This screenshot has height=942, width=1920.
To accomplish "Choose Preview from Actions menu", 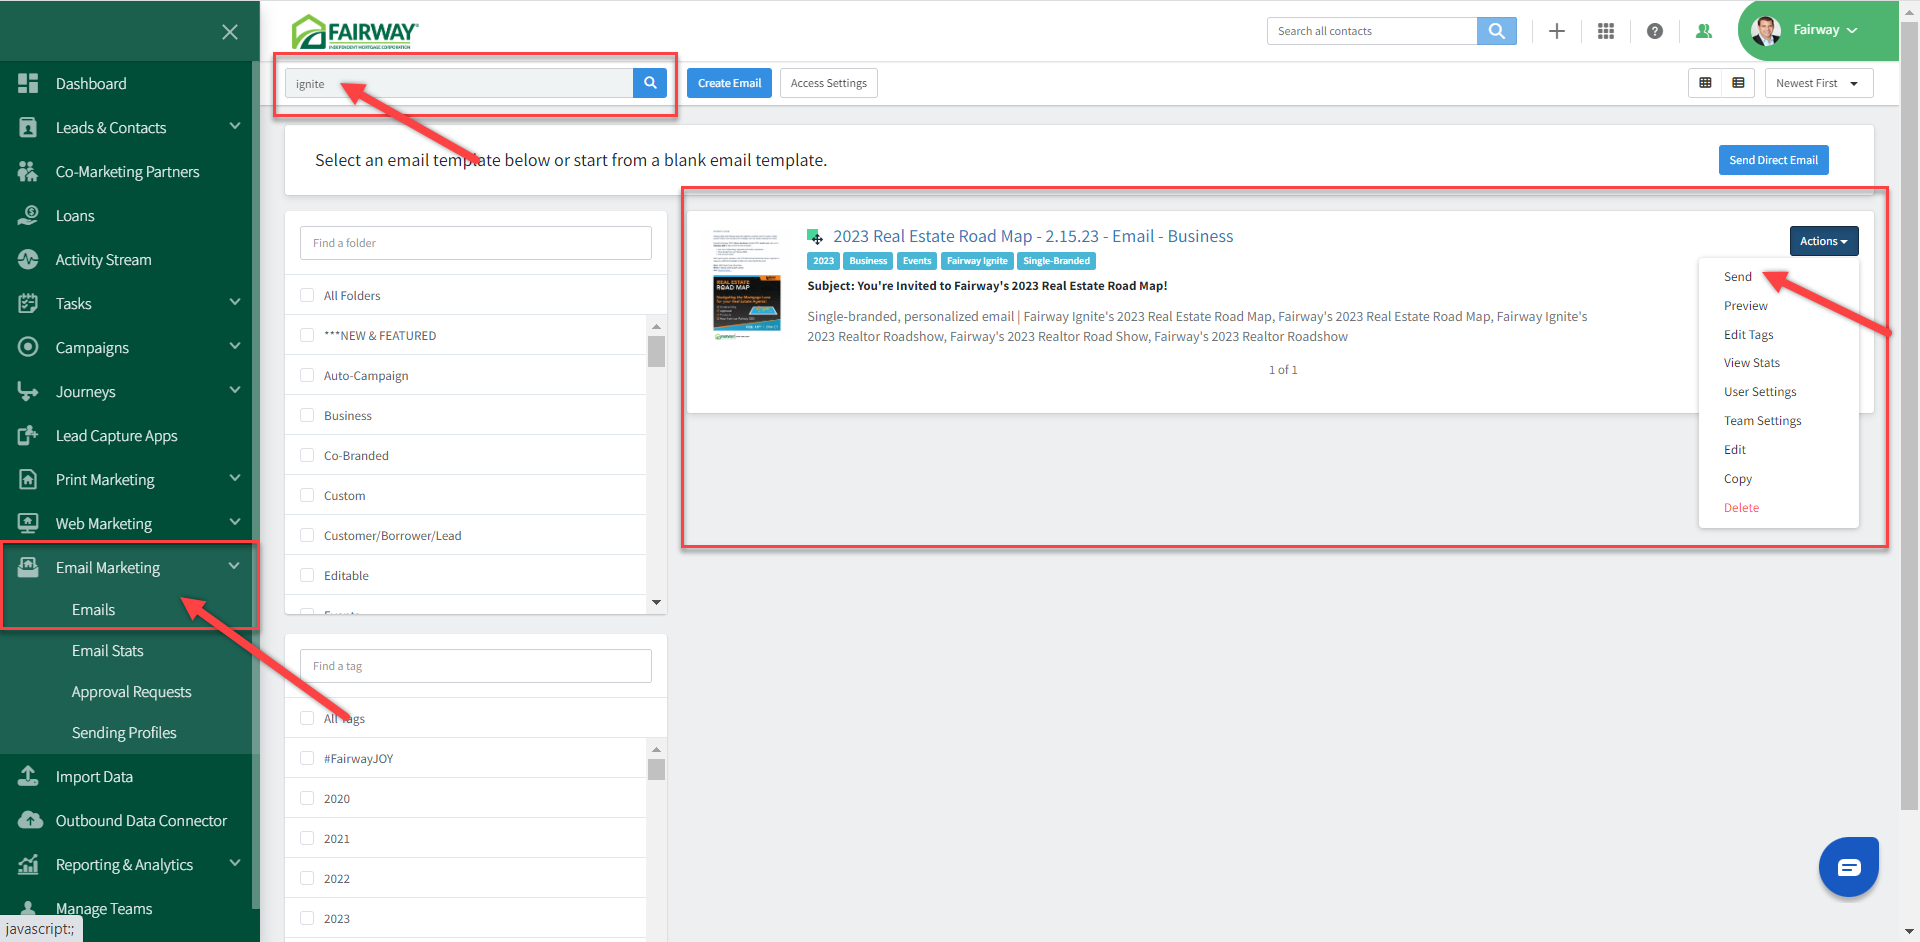I will [x=1746, y=306].
